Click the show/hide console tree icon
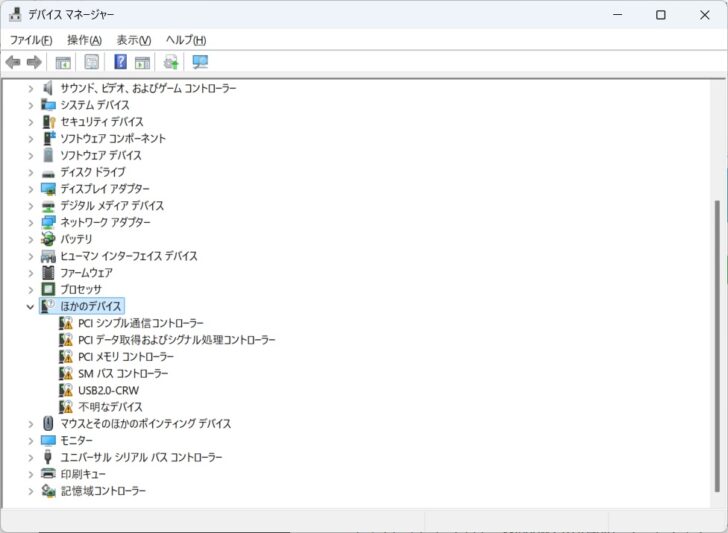The image size is (728, 533). [63, 62]
